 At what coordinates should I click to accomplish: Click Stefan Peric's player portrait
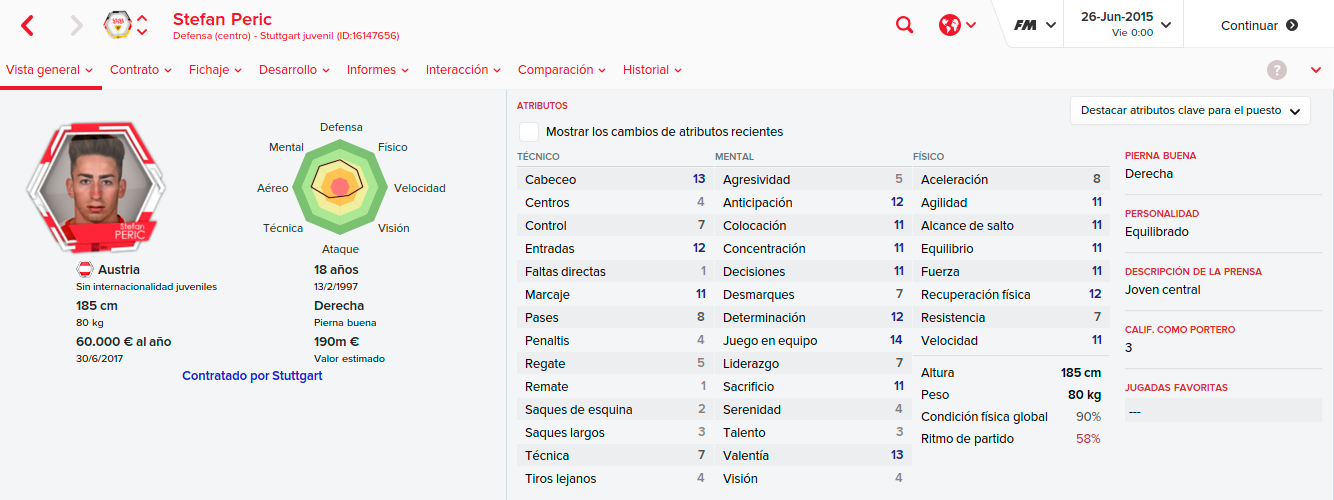pyautogui.click(x=96, y=190)
